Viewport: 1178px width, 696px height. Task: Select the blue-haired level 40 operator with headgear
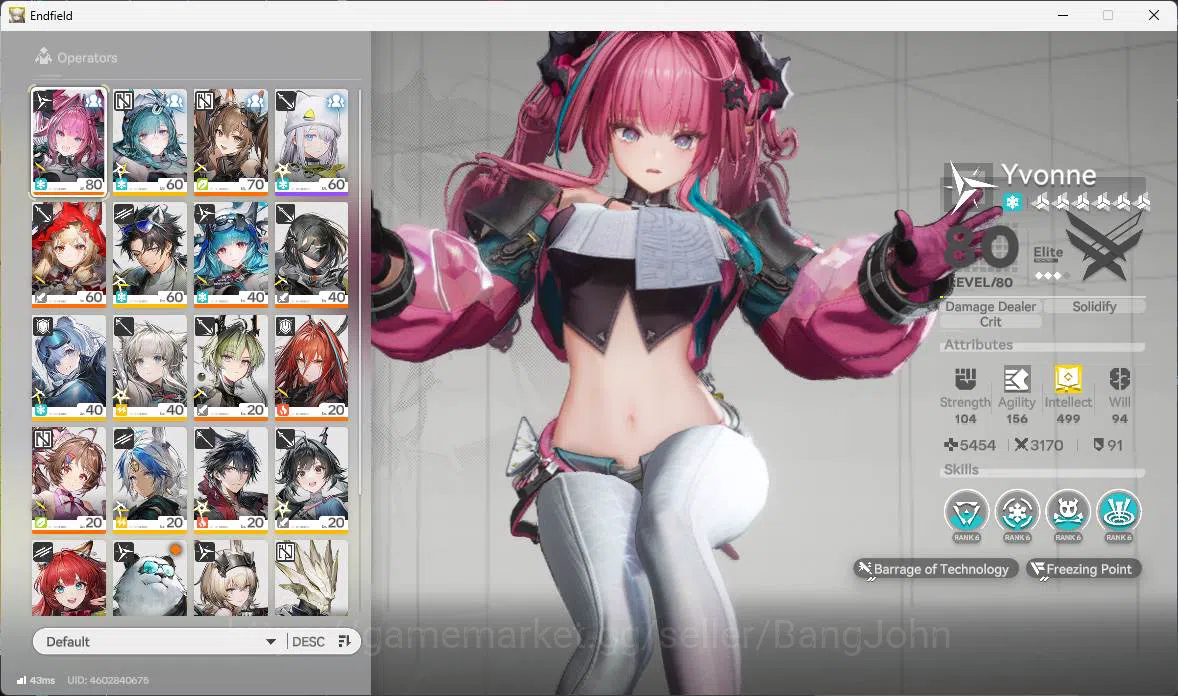coord(231,254)
